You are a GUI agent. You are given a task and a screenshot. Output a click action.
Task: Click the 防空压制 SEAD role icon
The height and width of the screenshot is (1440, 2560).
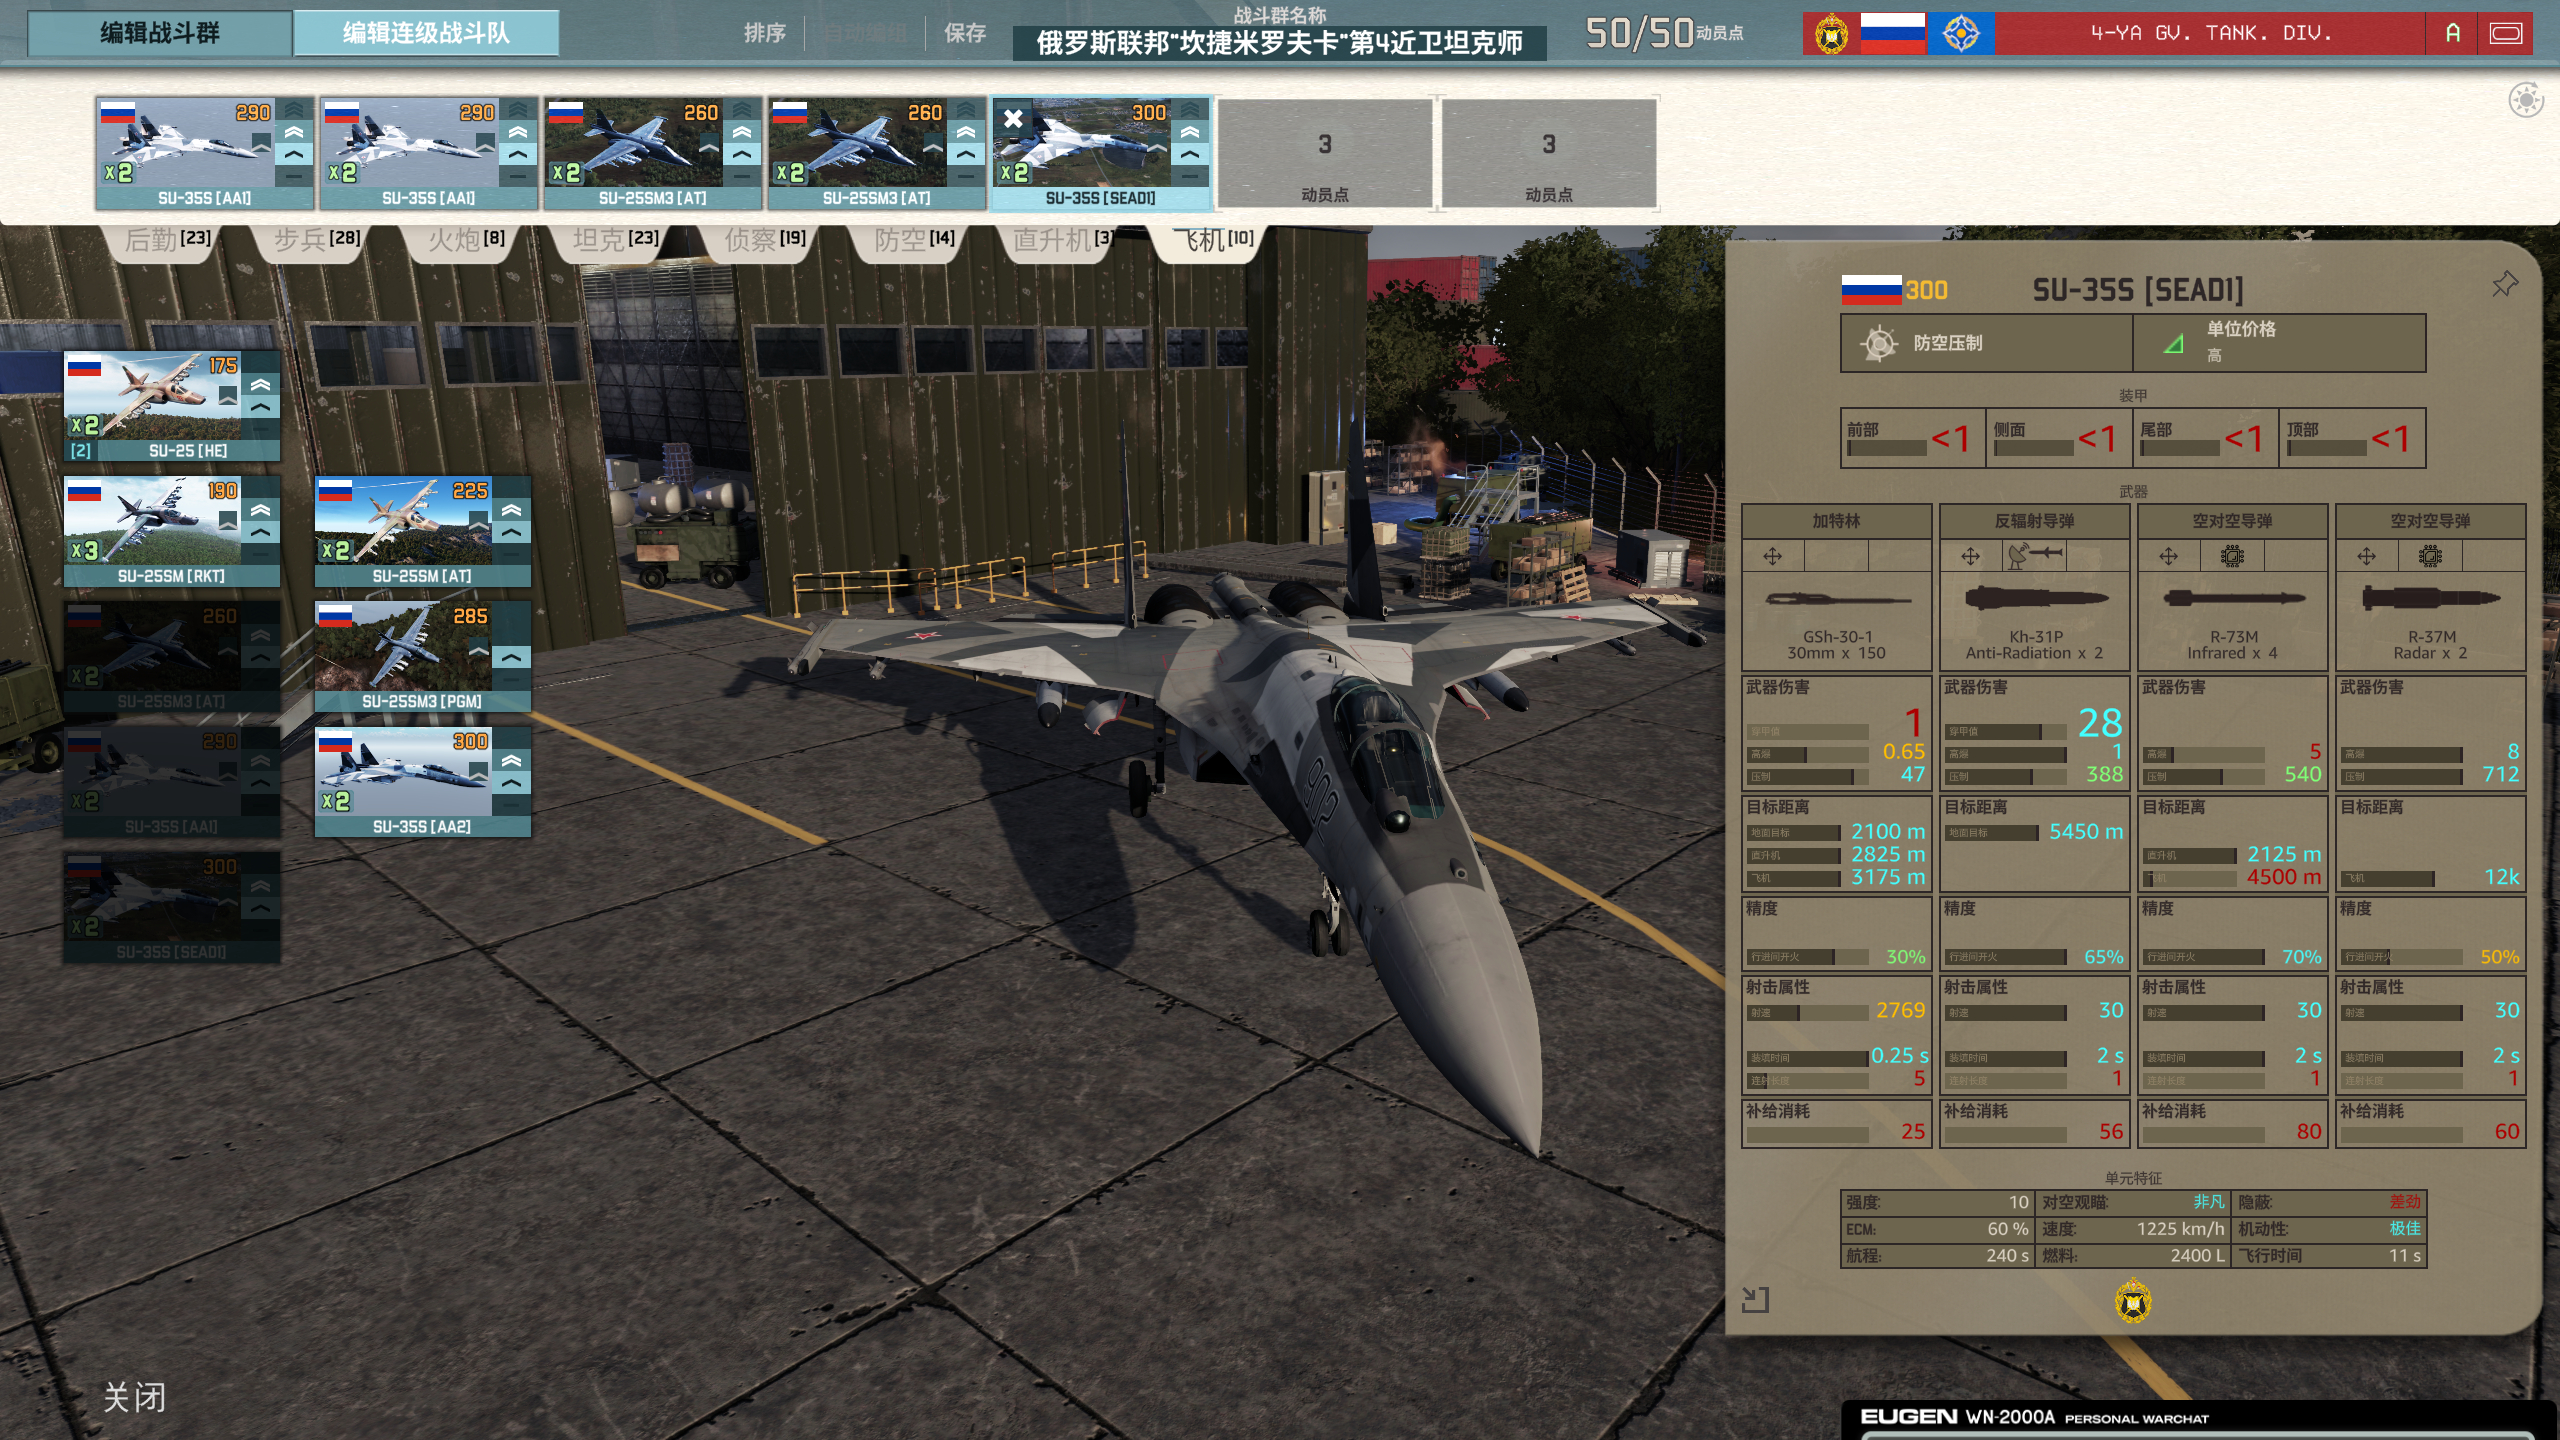point(1879,343)
